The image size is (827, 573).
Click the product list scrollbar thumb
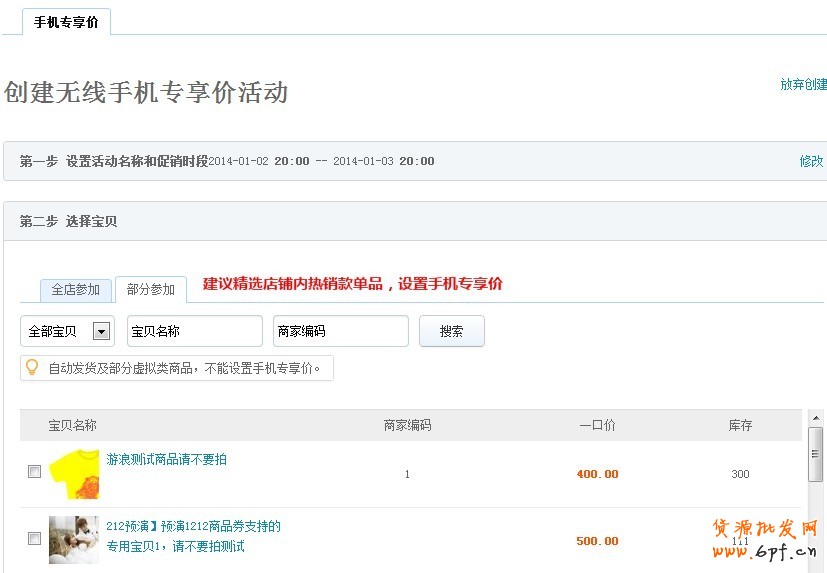815,453
